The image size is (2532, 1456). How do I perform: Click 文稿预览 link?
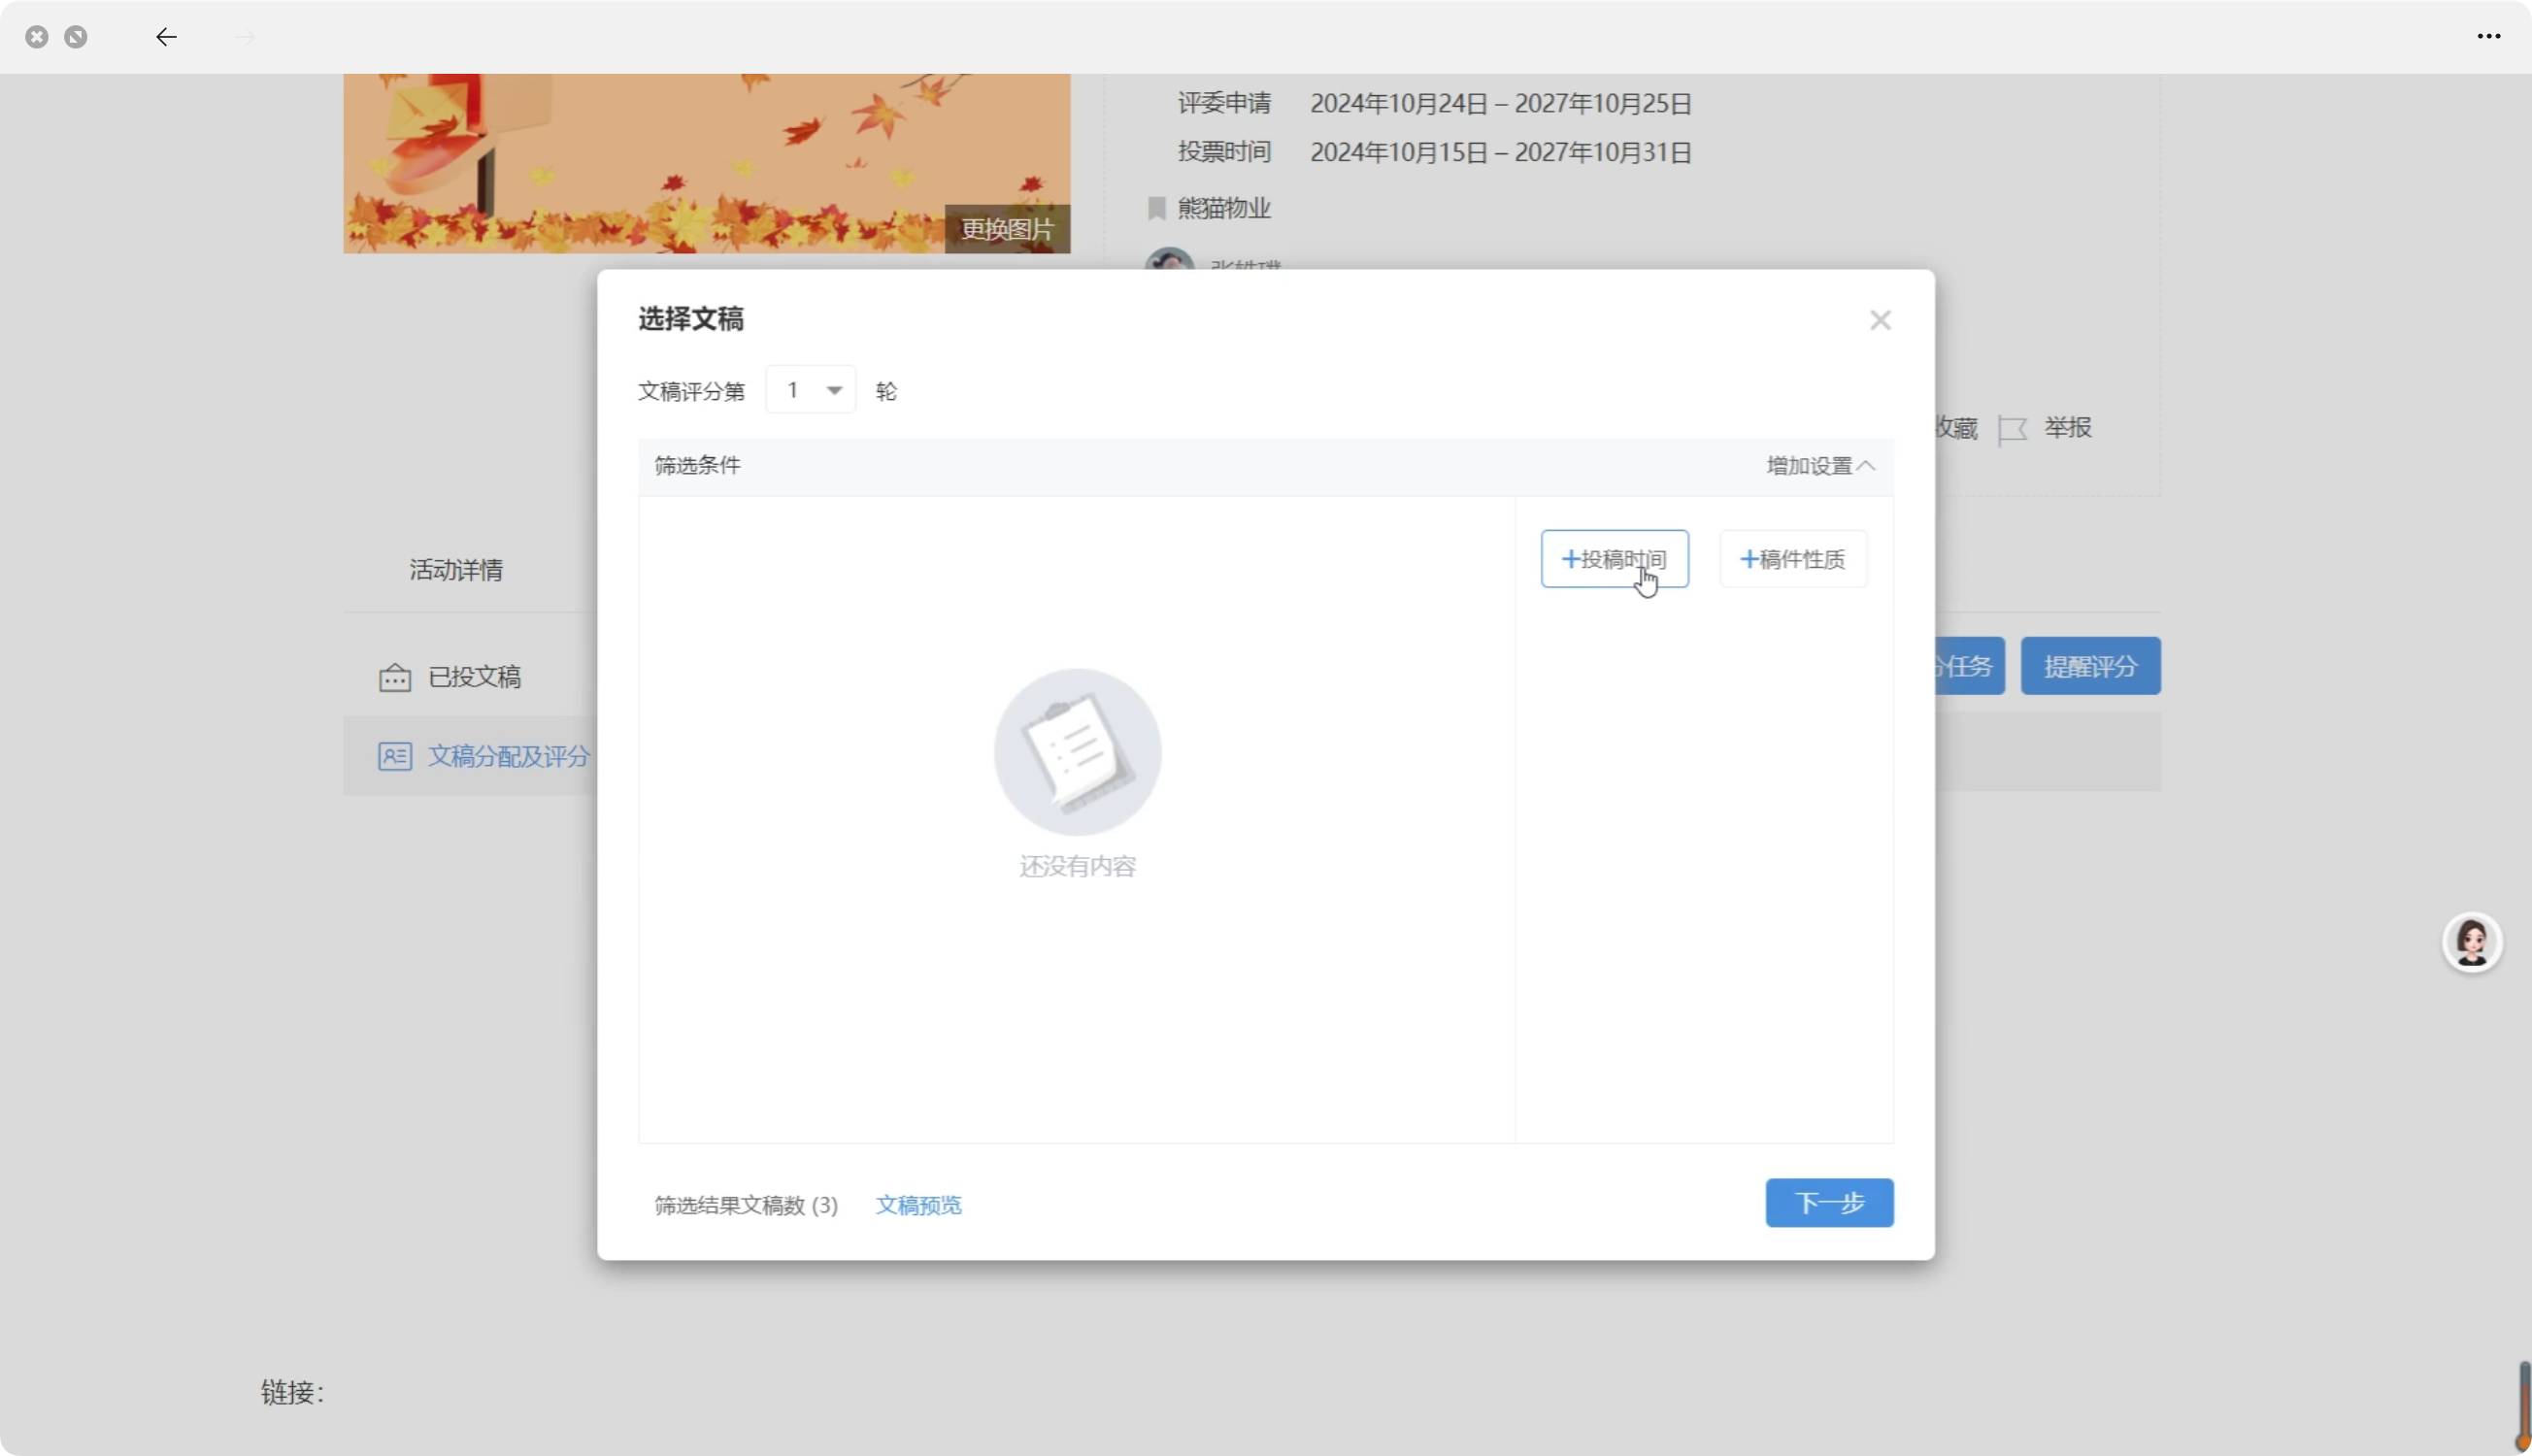point(918,1205)
